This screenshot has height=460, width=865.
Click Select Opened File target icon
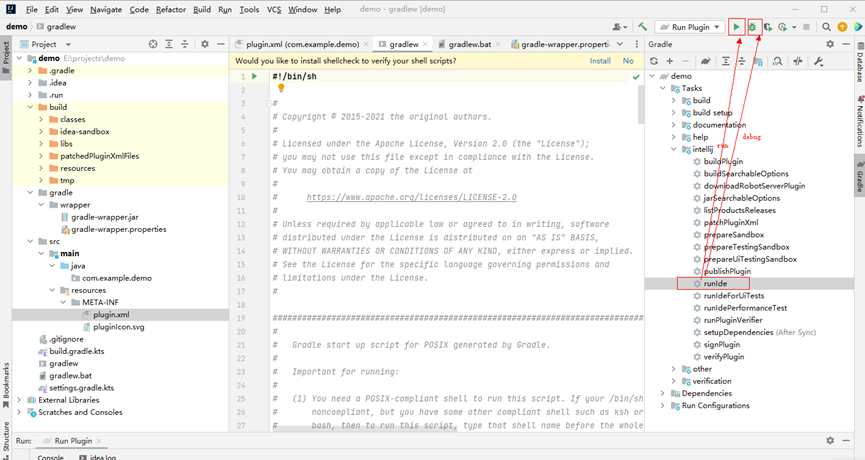click(153, 44)
